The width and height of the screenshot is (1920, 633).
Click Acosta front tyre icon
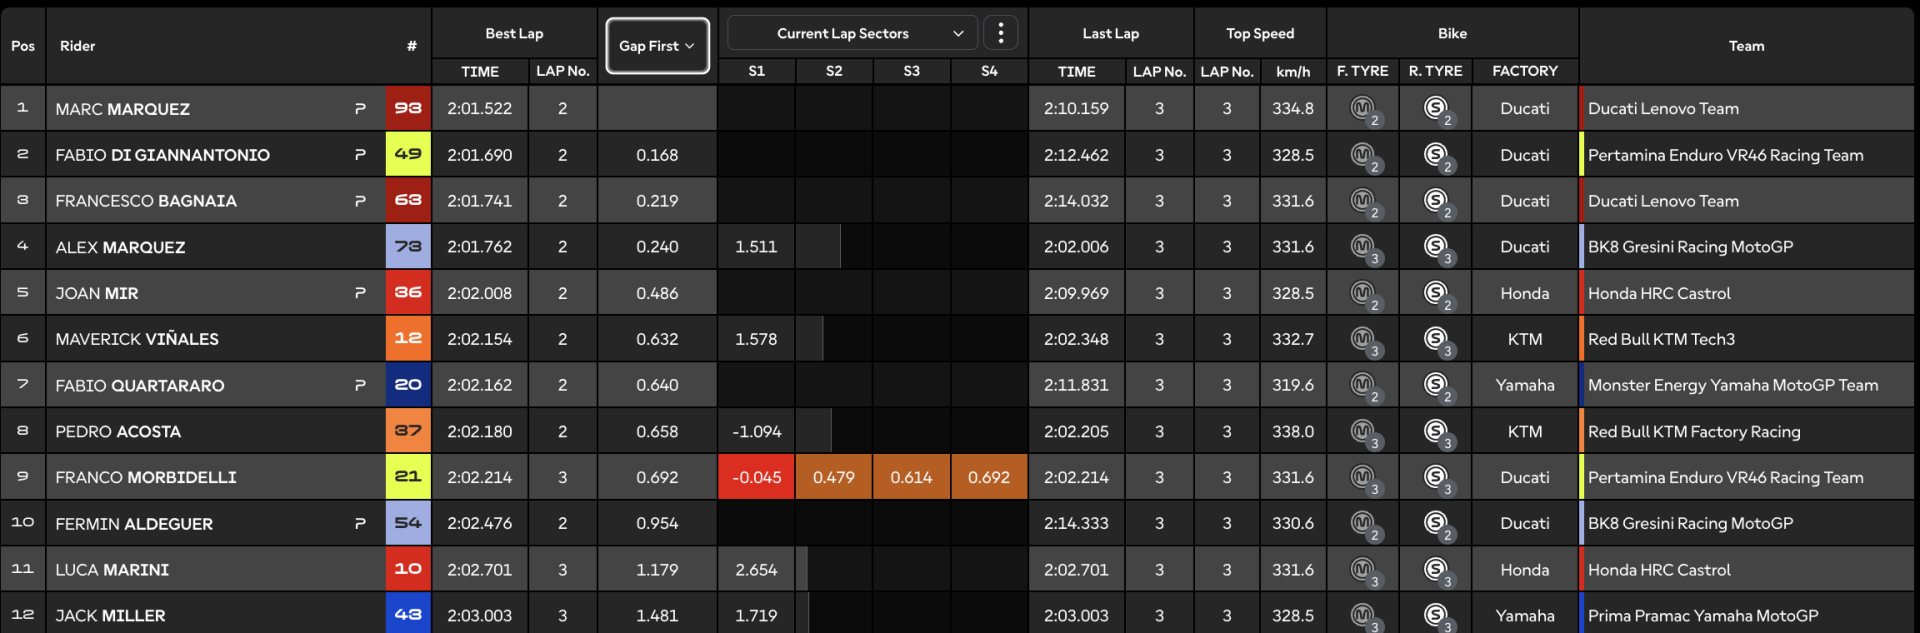(1365, 432)
